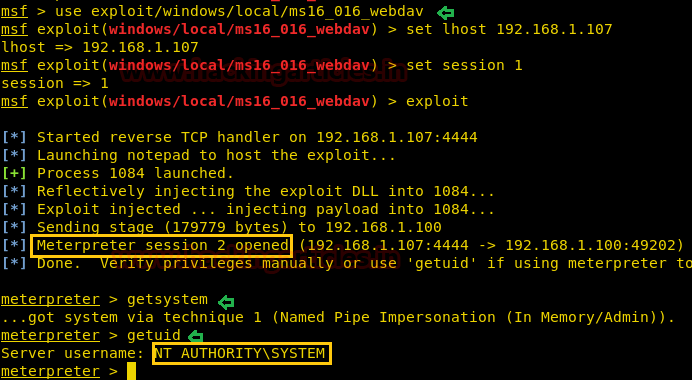Click the 'getuid' command text
Viewport: 692px width, 380px height.
pos(154,335)
